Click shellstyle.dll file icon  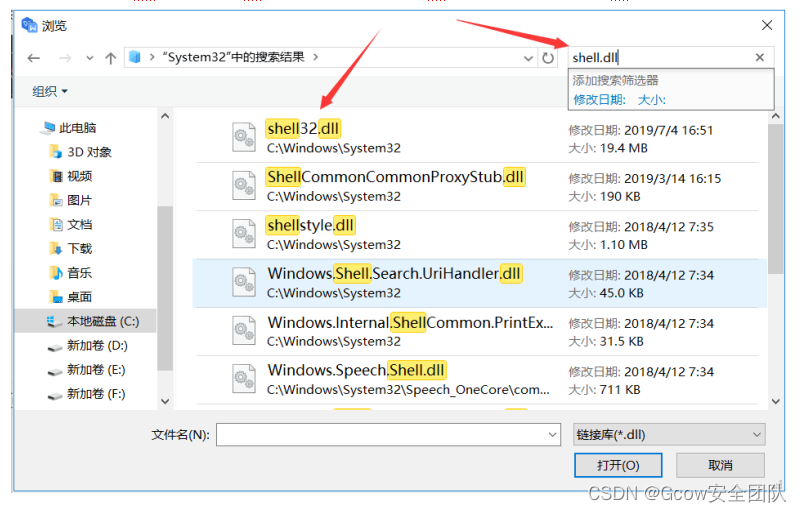[x=244, y=234]
